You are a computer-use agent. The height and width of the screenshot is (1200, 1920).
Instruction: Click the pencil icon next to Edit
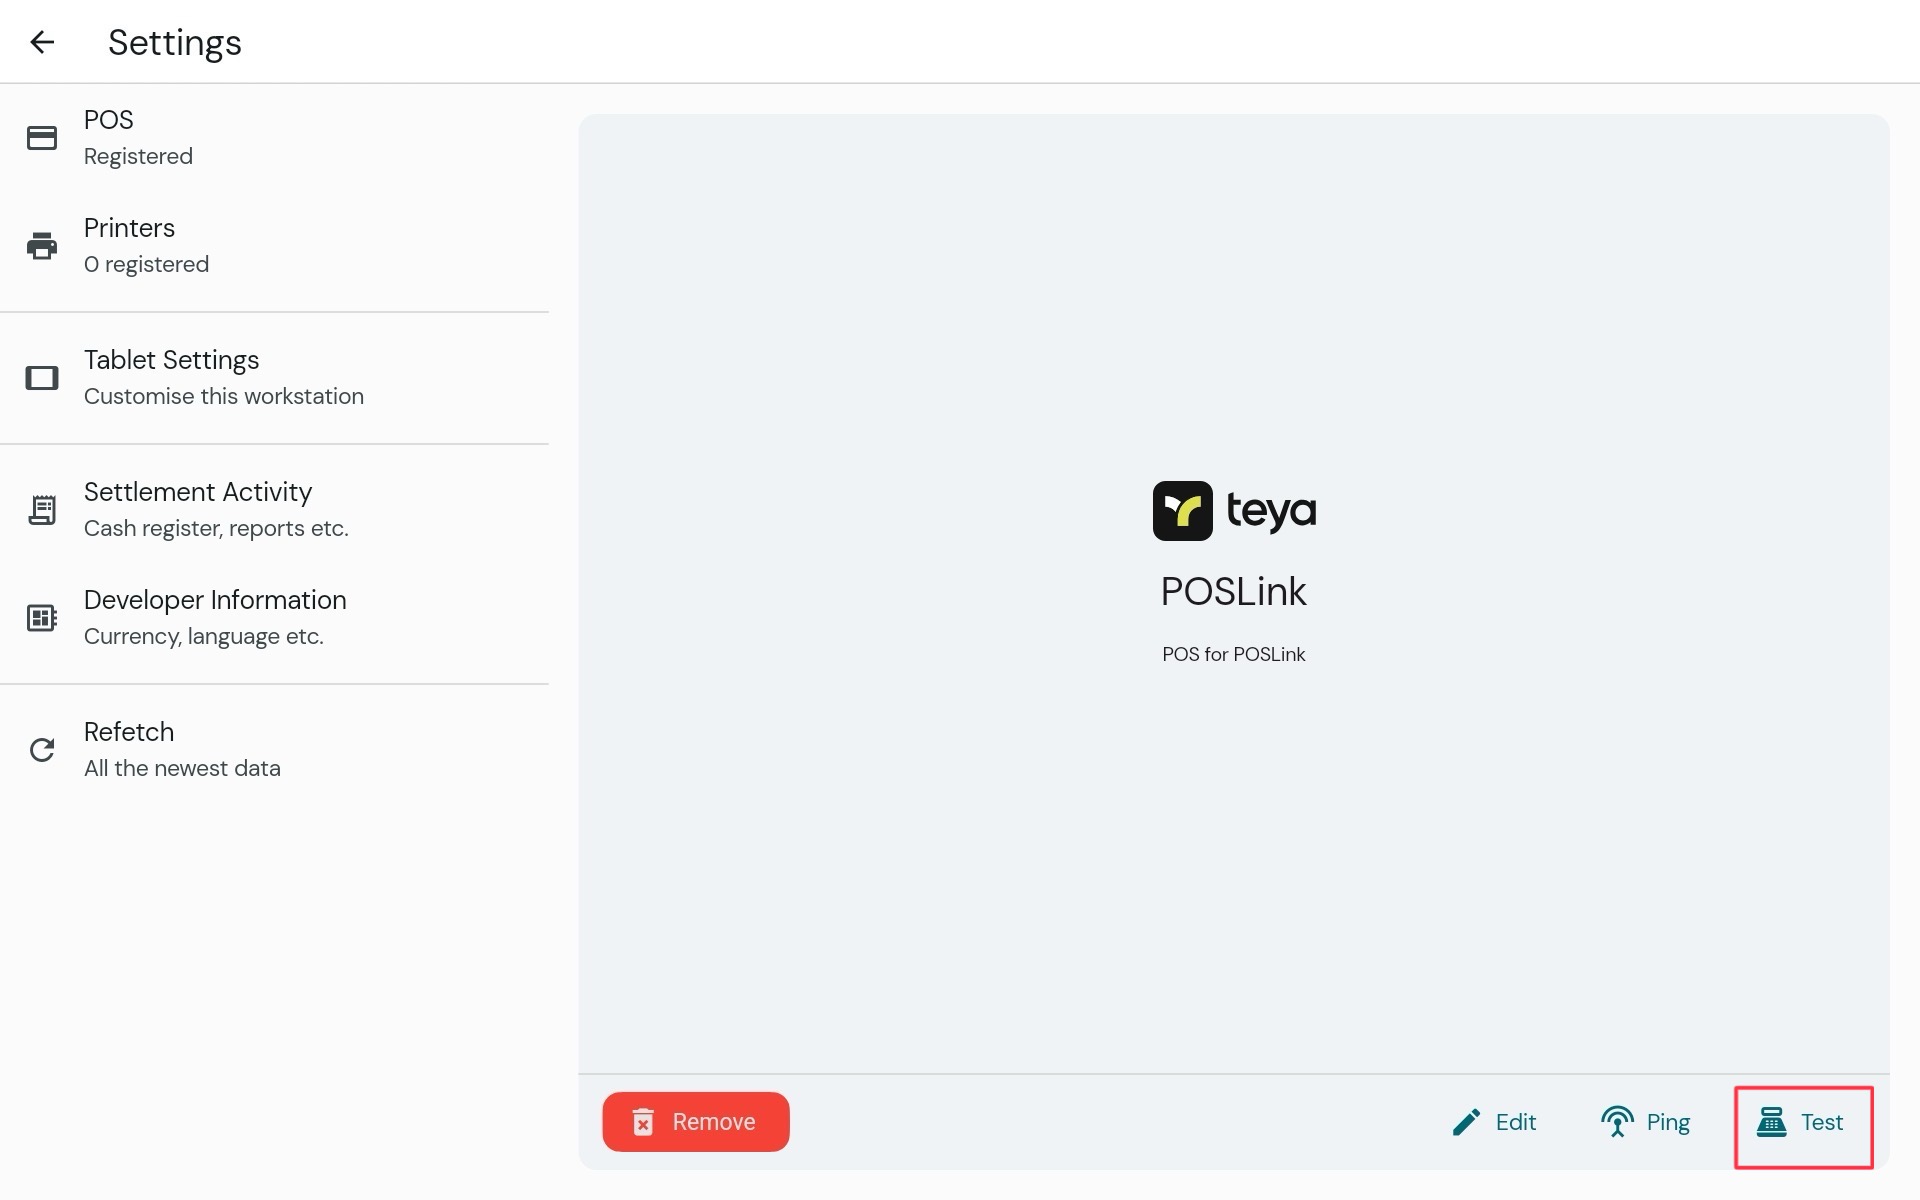click(x=1466, y=1122)
